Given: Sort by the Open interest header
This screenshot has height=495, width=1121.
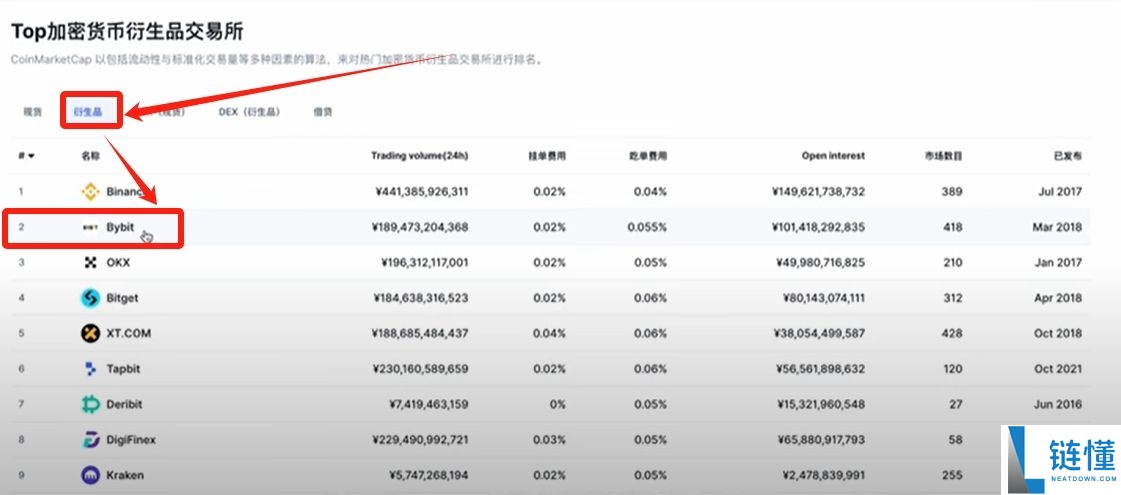Looking at the screenshot, I should point(834,155).
